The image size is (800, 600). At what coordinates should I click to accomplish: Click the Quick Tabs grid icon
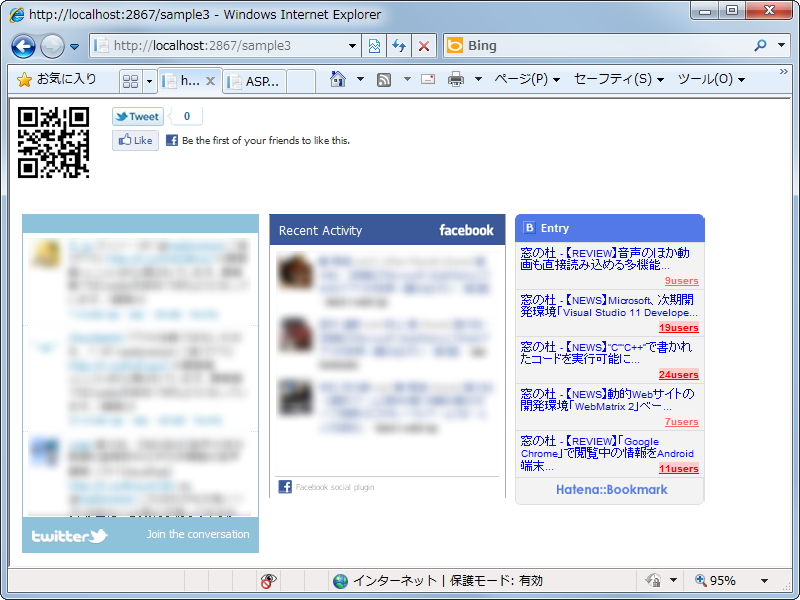pos(131,81)
